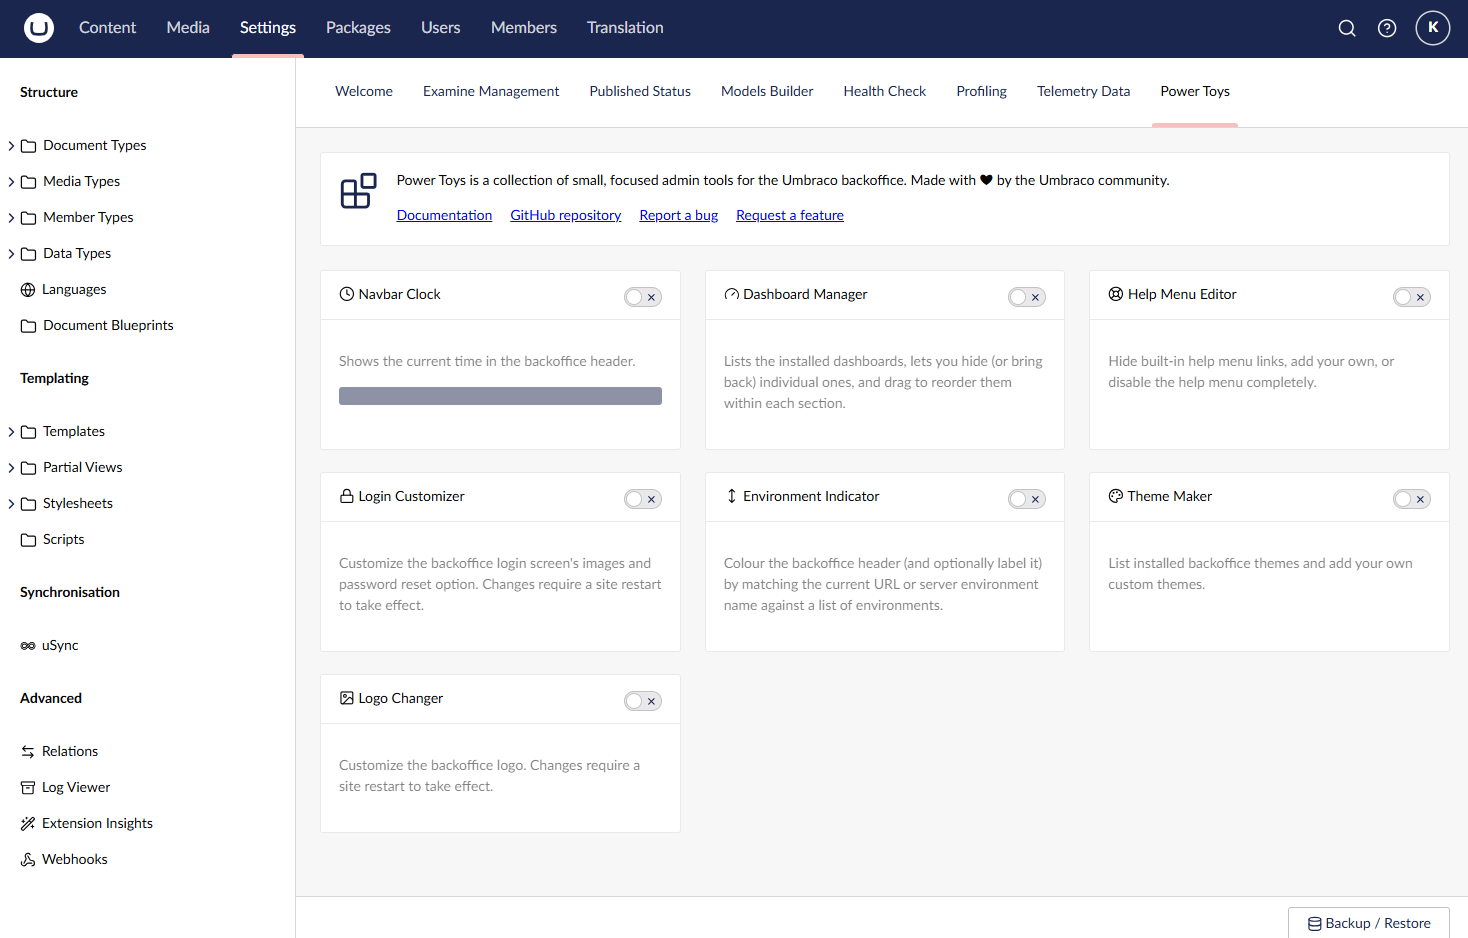Viewport: 1468px width, 938px height.
Task: Click the Backup / Restore button
Action: (1369, 923)
